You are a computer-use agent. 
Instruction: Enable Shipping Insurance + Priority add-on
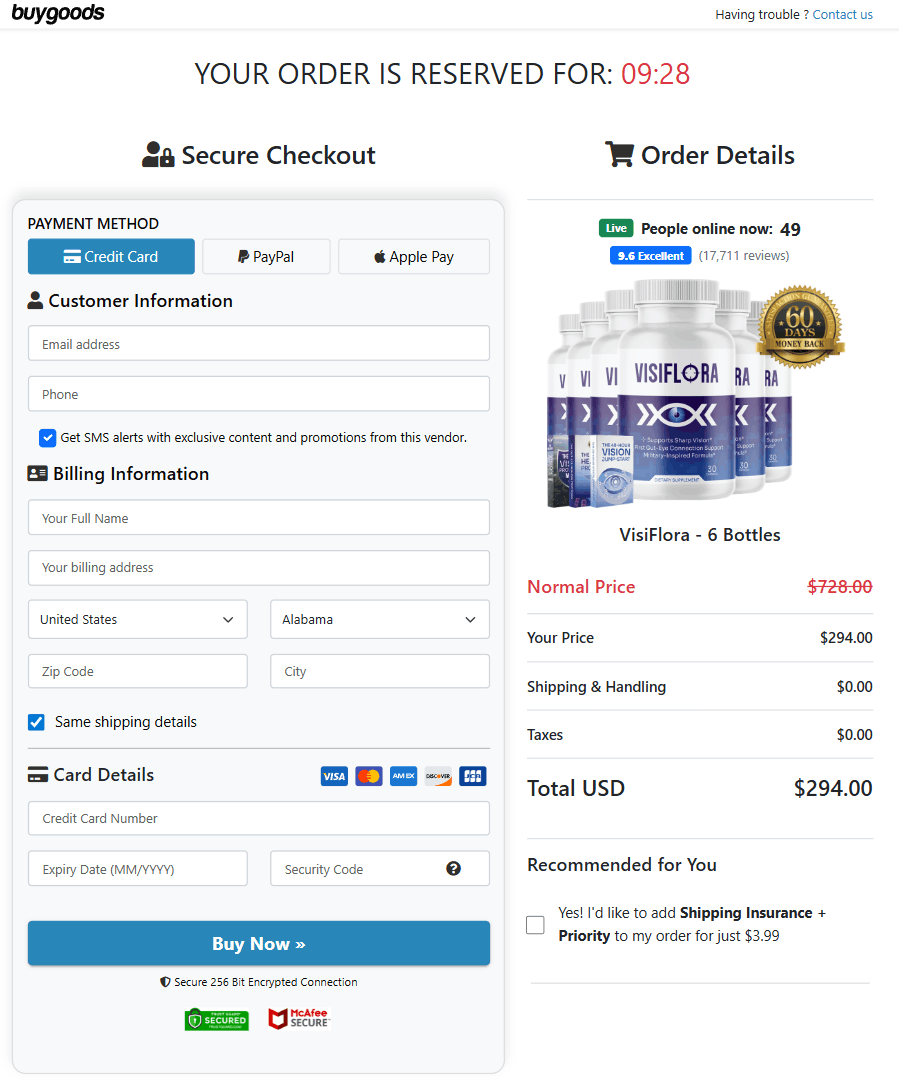(535, 925)
